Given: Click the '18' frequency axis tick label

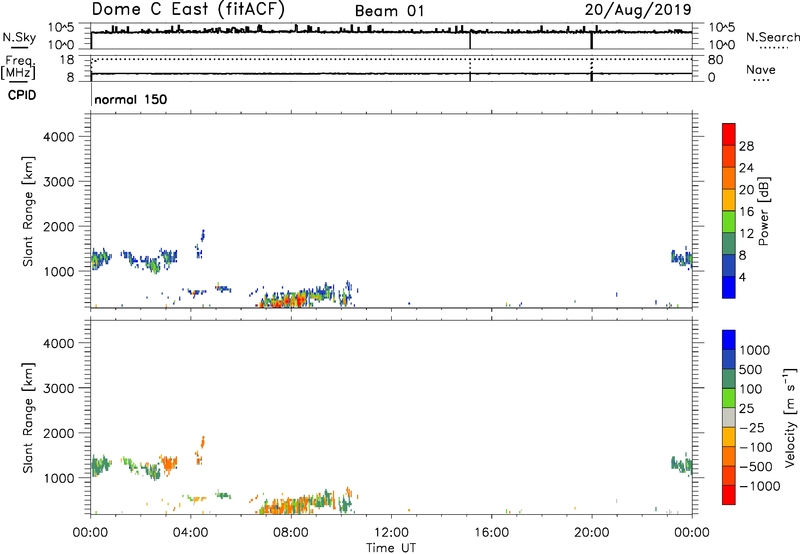Looking at the screenshot, I should (67, 60).
